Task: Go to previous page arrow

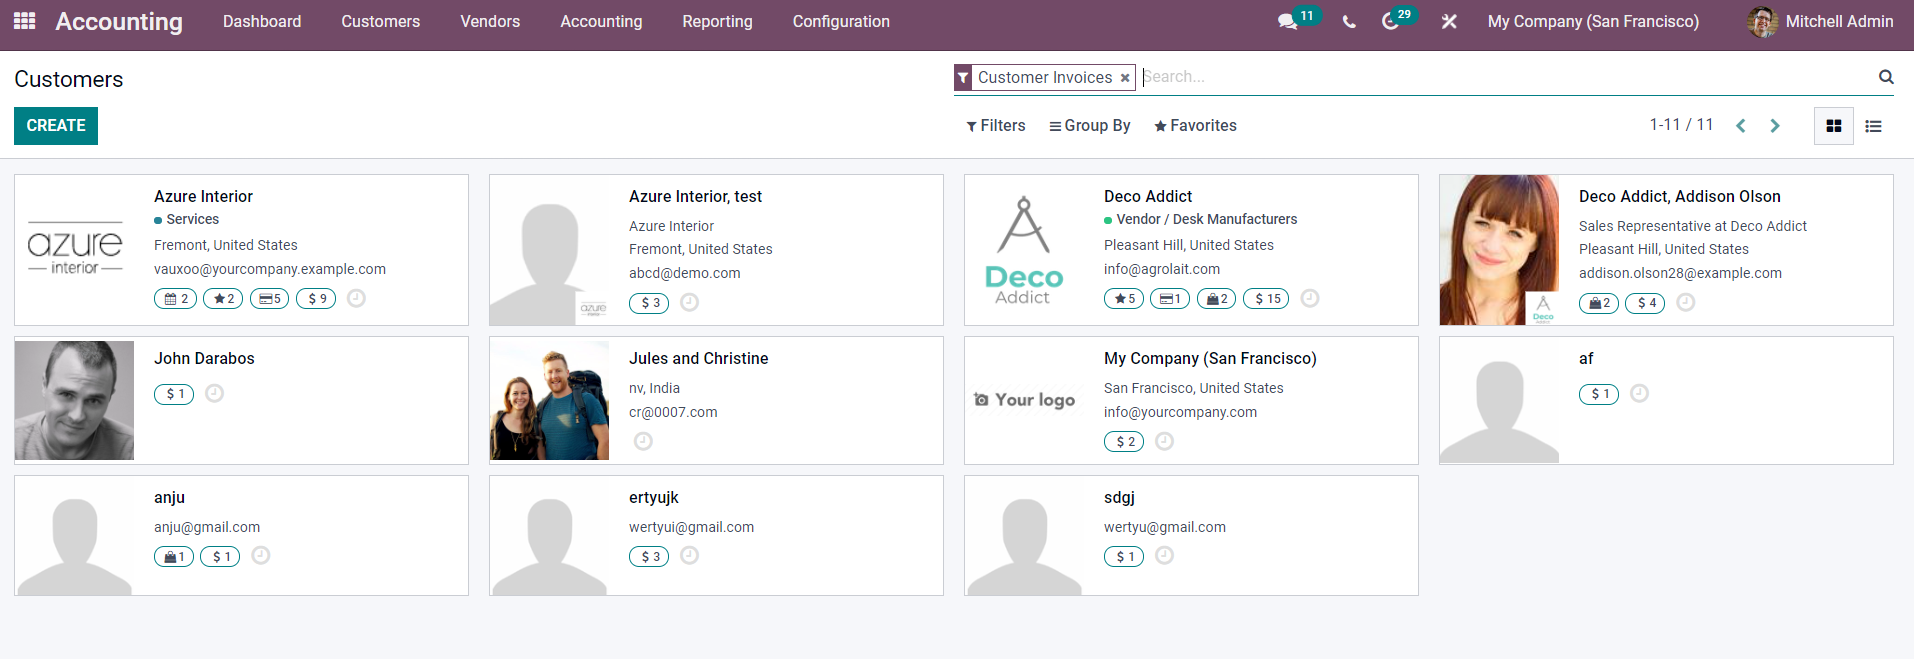Action: 1741,126
